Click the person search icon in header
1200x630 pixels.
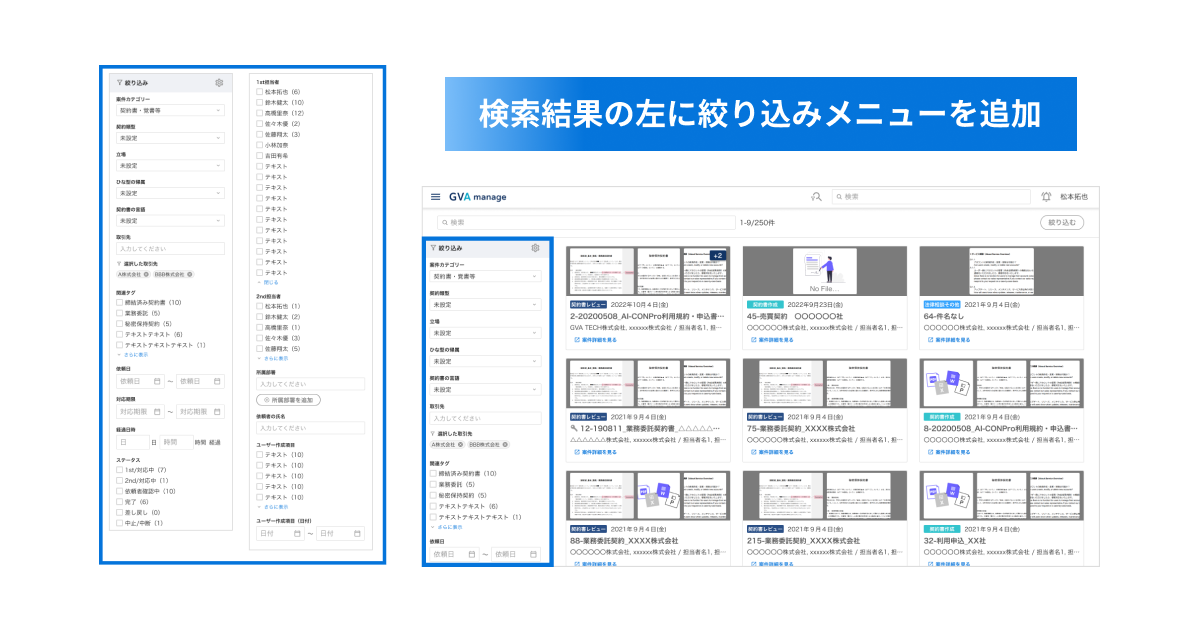point(816,197)
